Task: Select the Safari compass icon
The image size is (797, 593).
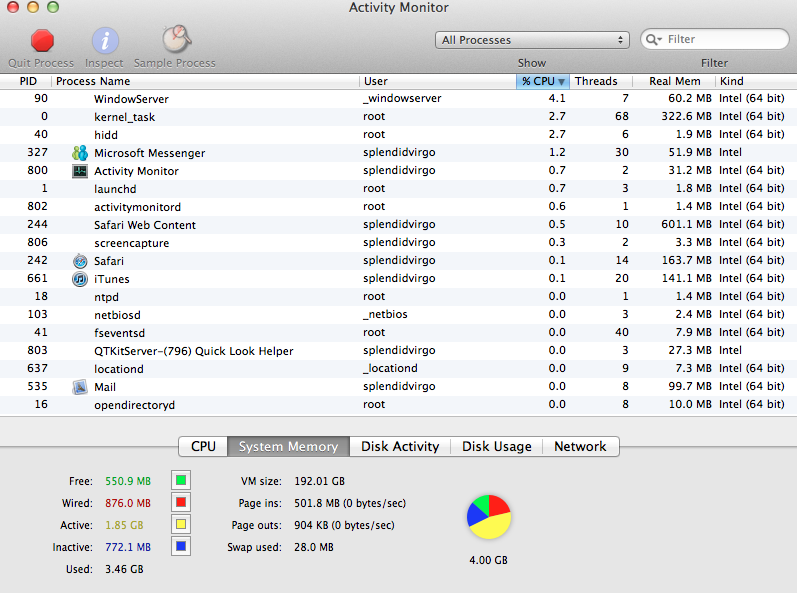Action: click(x=80, y=261)
